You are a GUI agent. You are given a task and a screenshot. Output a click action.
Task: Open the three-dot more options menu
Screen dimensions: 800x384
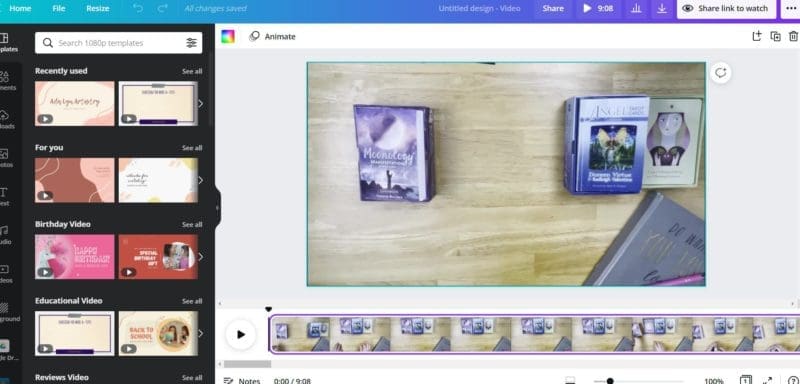[x=791, y=9]
